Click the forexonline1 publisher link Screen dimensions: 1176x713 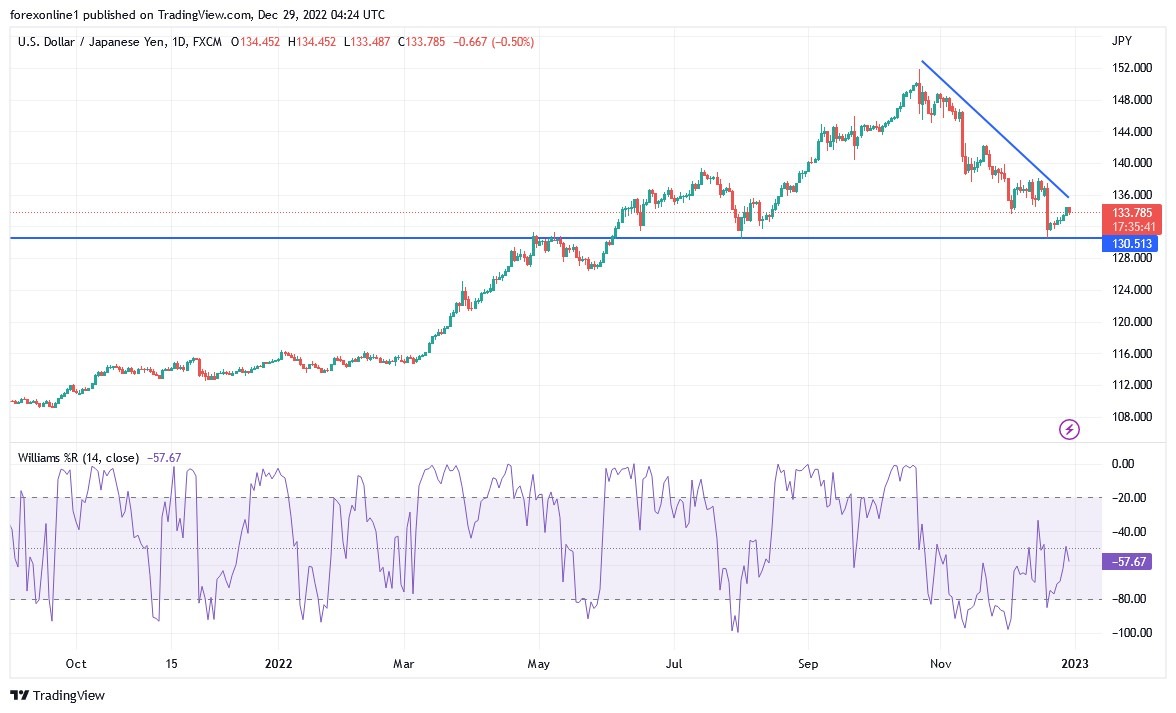click(x=41, y=15)
